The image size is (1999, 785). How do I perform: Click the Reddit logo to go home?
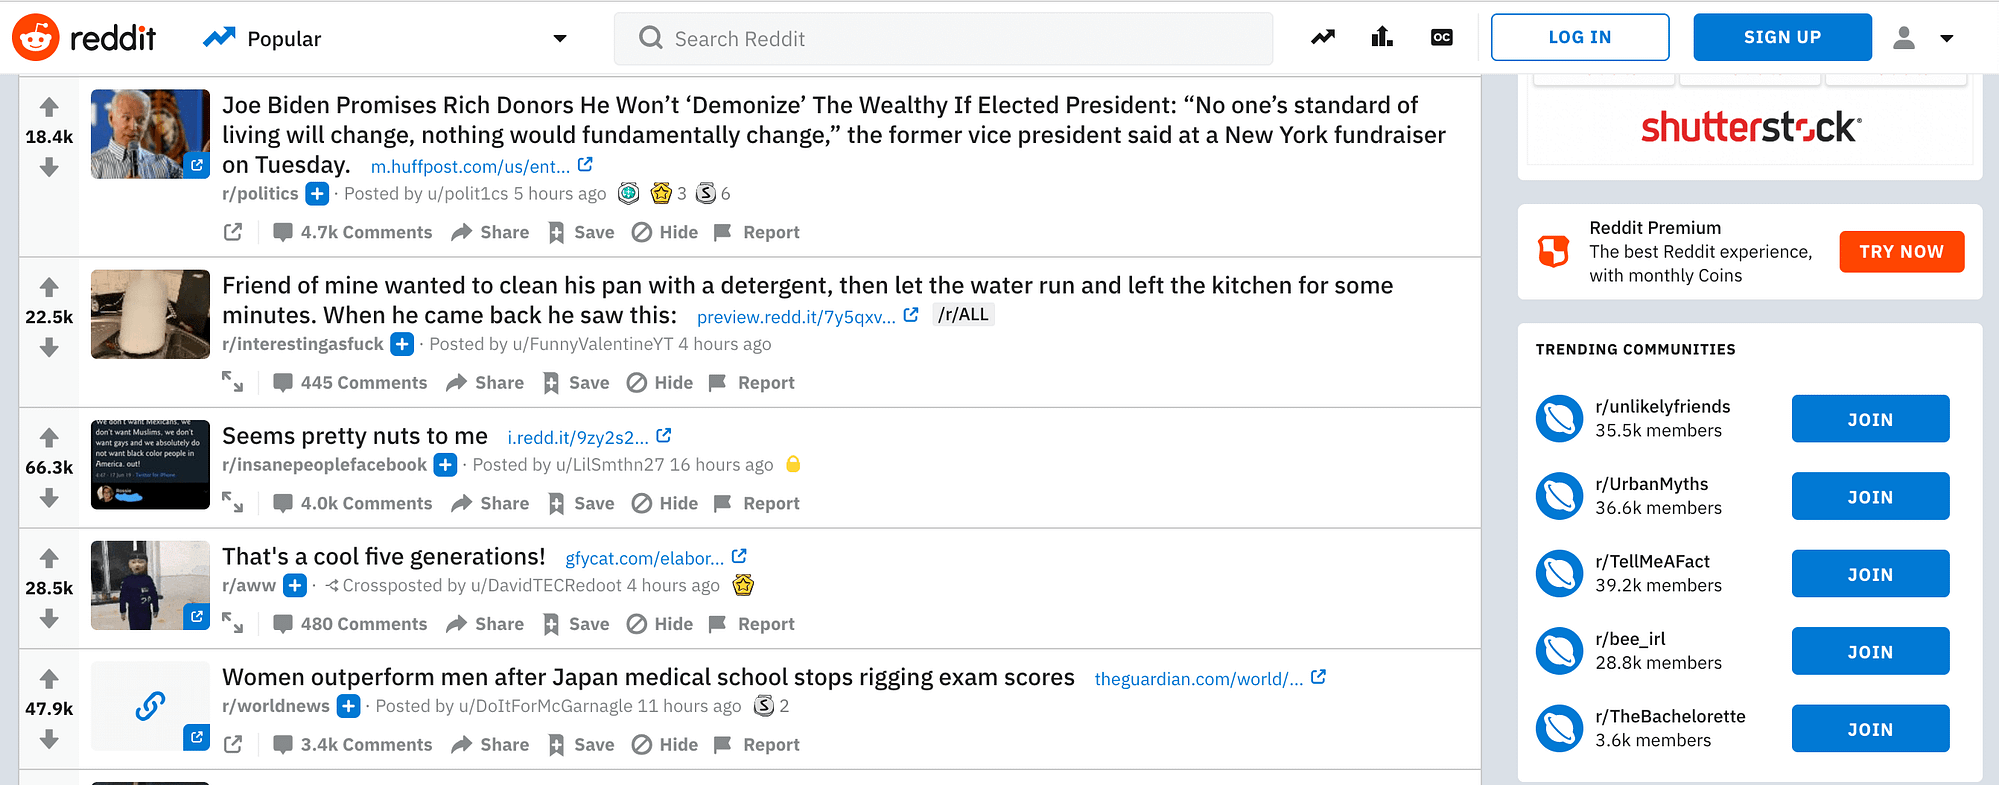point(84,38)
